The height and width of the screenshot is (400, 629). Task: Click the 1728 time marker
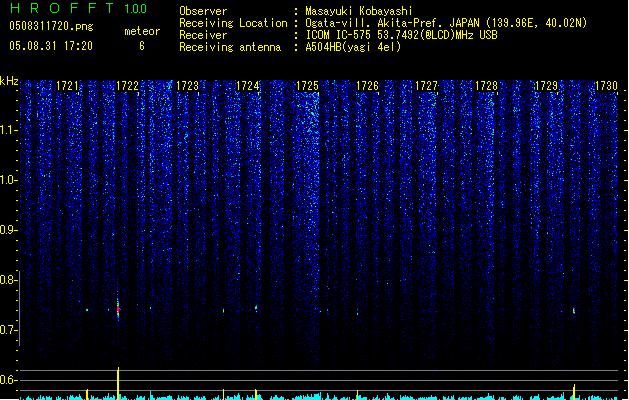click(x=486, y=86)
